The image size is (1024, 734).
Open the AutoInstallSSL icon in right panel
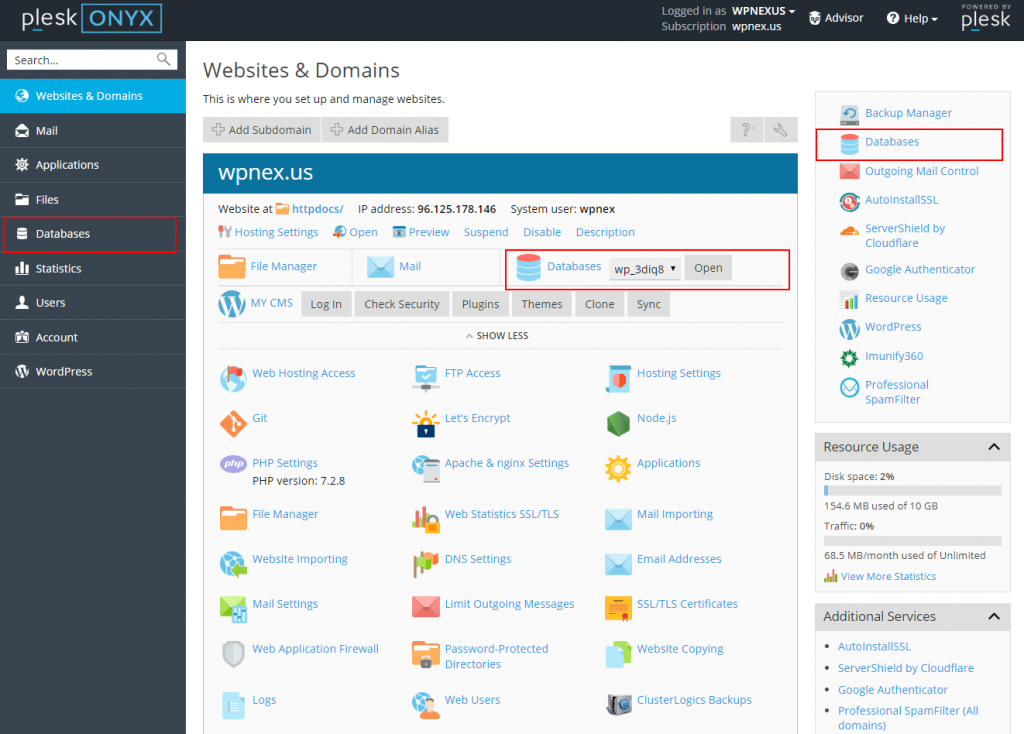(x=849, y=201)
